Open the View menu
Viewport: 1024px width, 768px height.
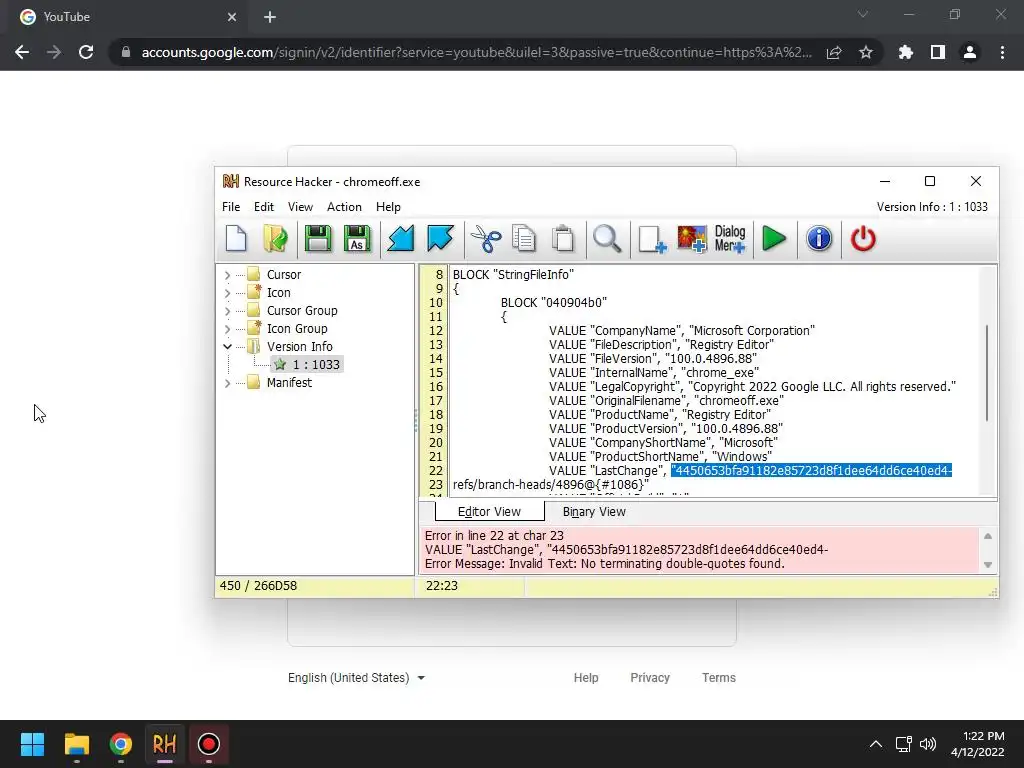click(x=300, y=207)
